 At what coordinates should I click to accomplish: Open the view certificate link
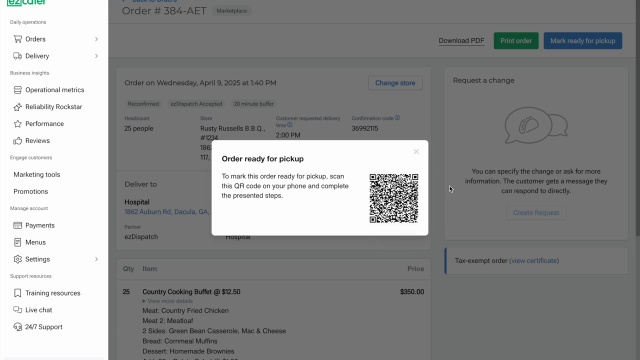pos(534,260)
